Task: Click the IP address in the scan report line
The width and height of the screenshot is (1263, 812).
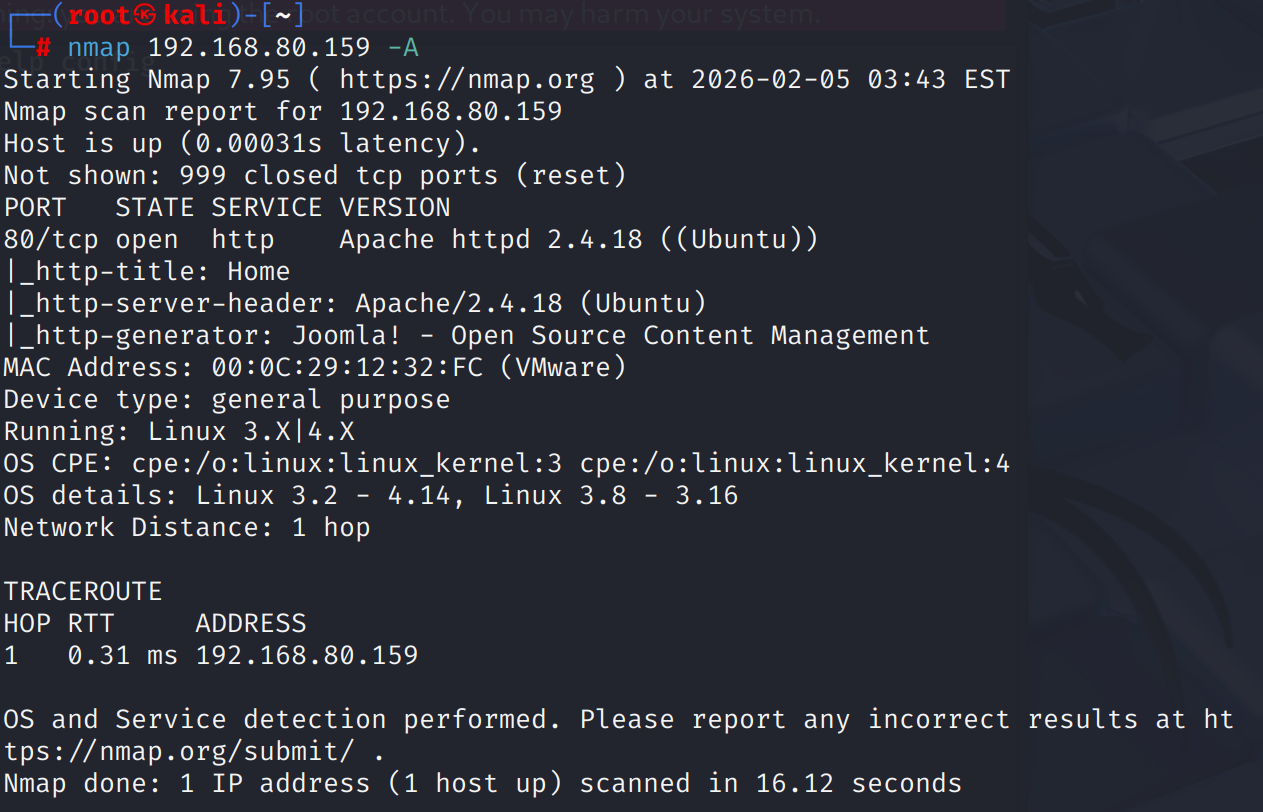Action: coord(451,111)
